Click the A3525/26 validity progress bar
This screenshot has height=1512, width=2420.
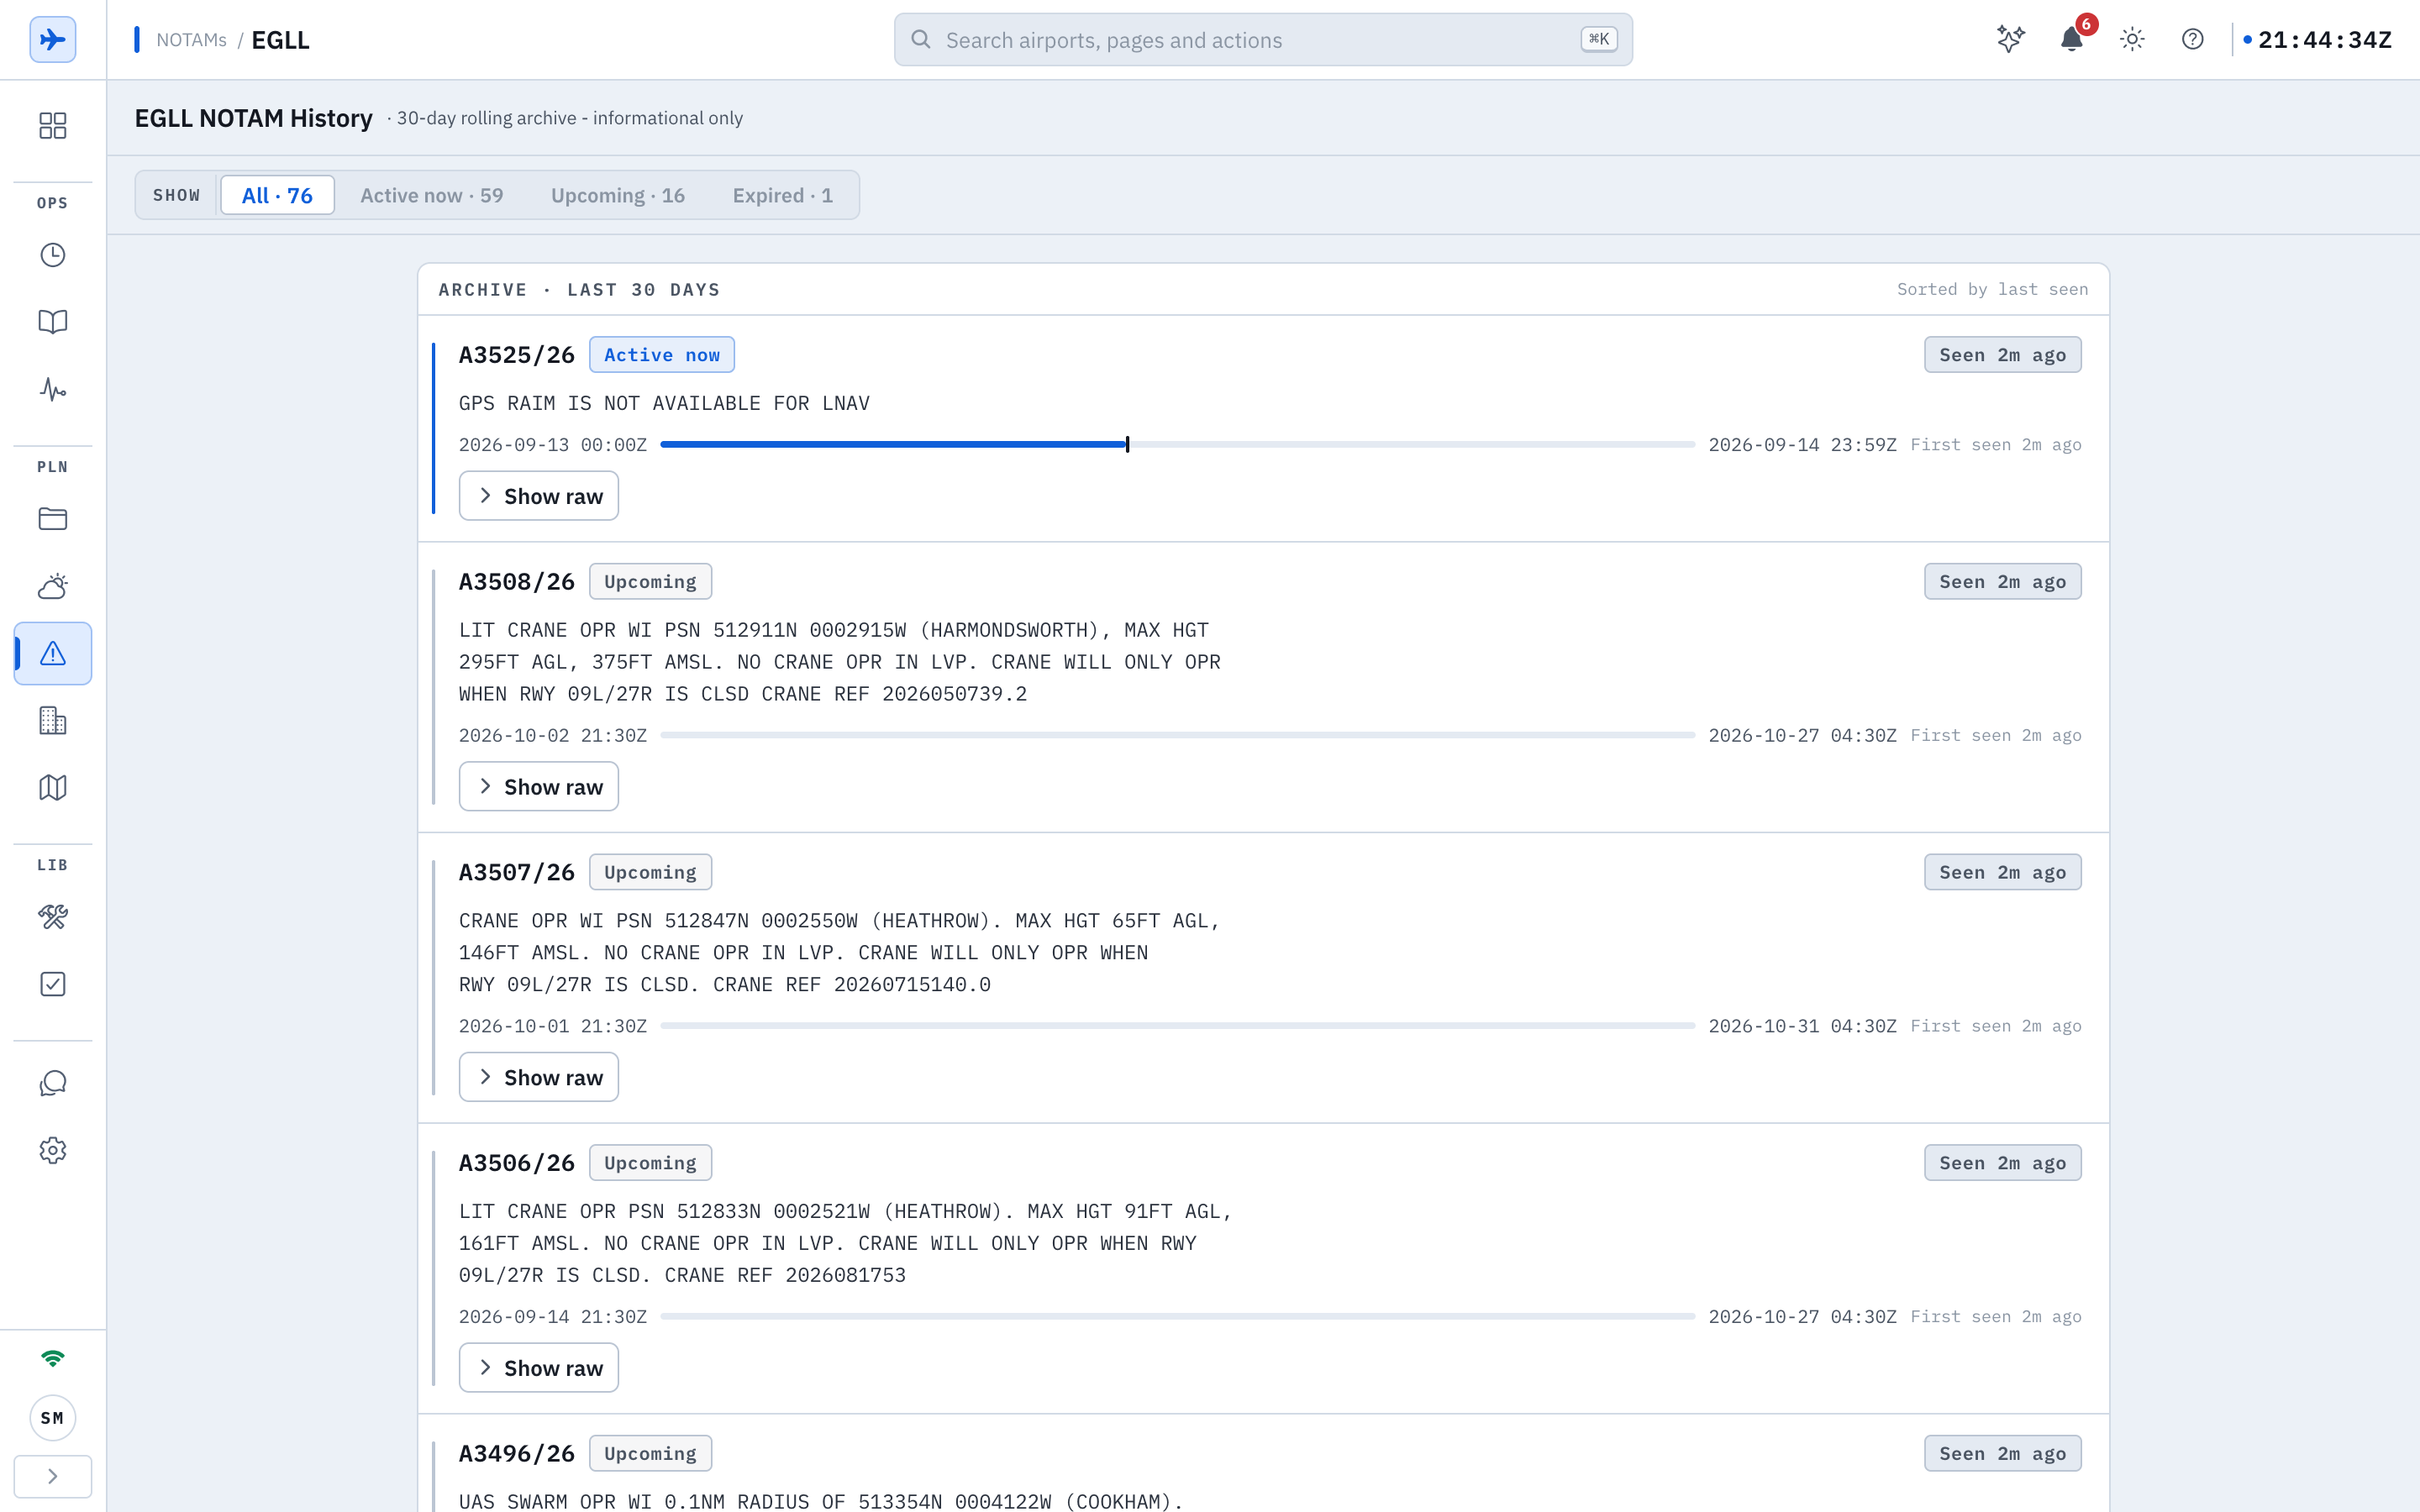(x=1178, y=445)
